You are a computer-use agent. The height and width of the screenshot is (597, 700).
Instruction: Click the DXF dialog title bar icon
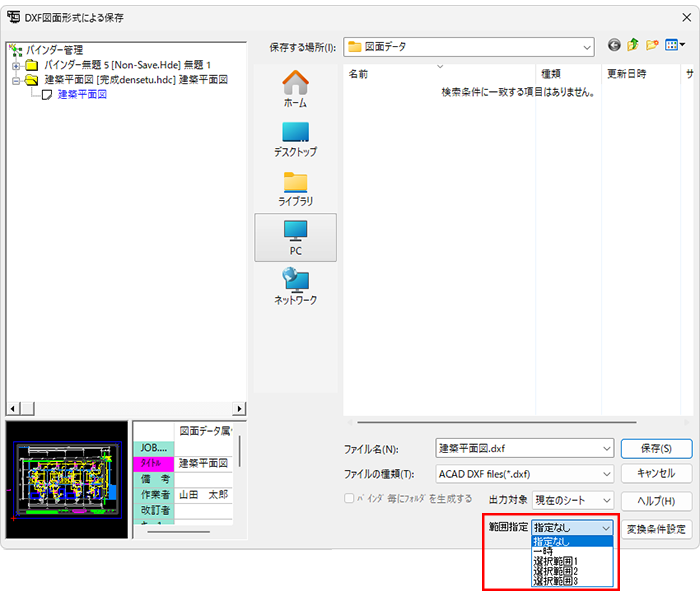(x=14, y=17)
